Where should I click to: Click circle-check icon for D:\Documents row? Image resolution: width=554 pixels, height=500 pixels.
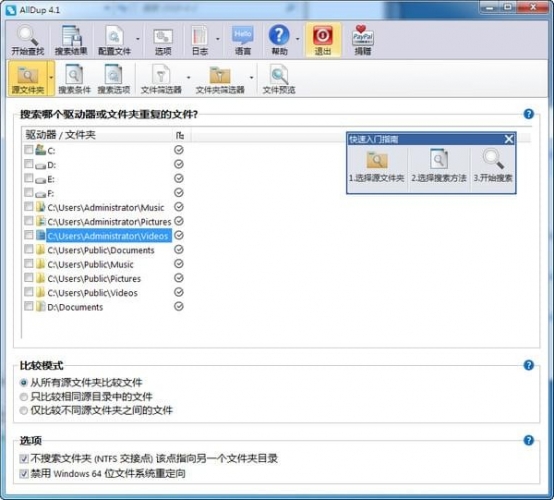coord(179,306)
